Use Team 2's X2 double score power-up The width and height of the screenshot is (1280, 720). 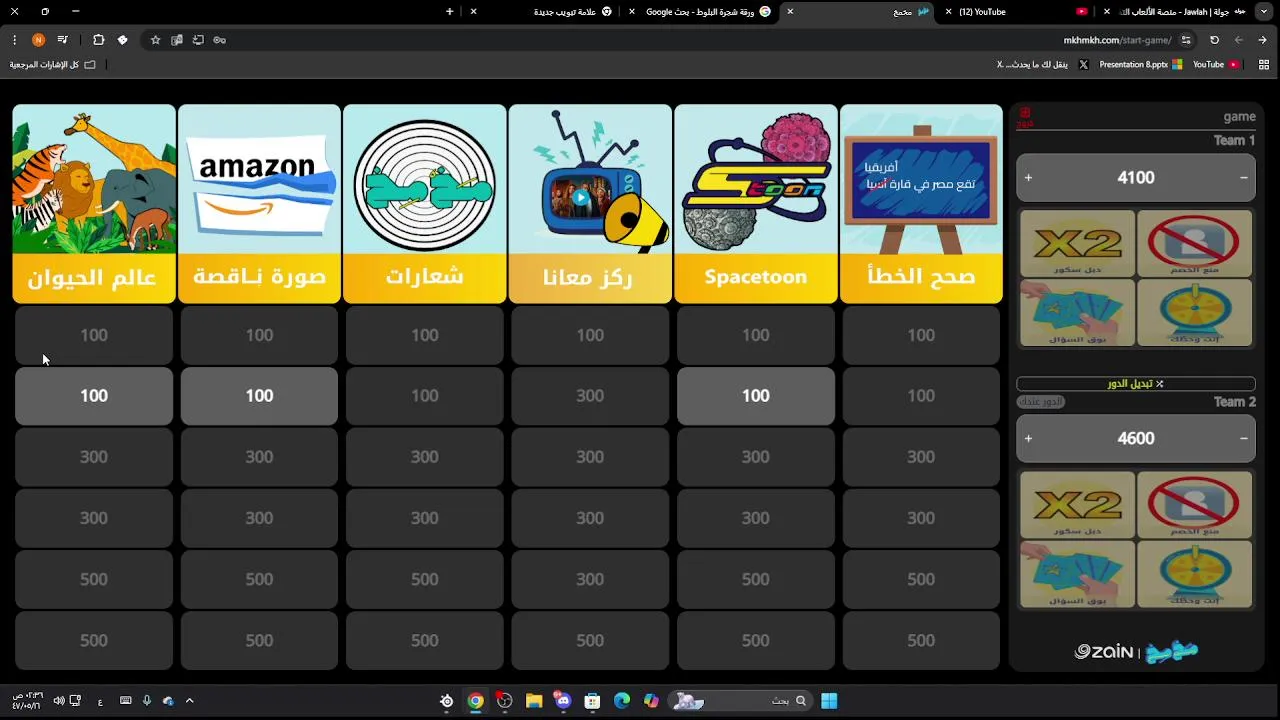coord(1077,505)
